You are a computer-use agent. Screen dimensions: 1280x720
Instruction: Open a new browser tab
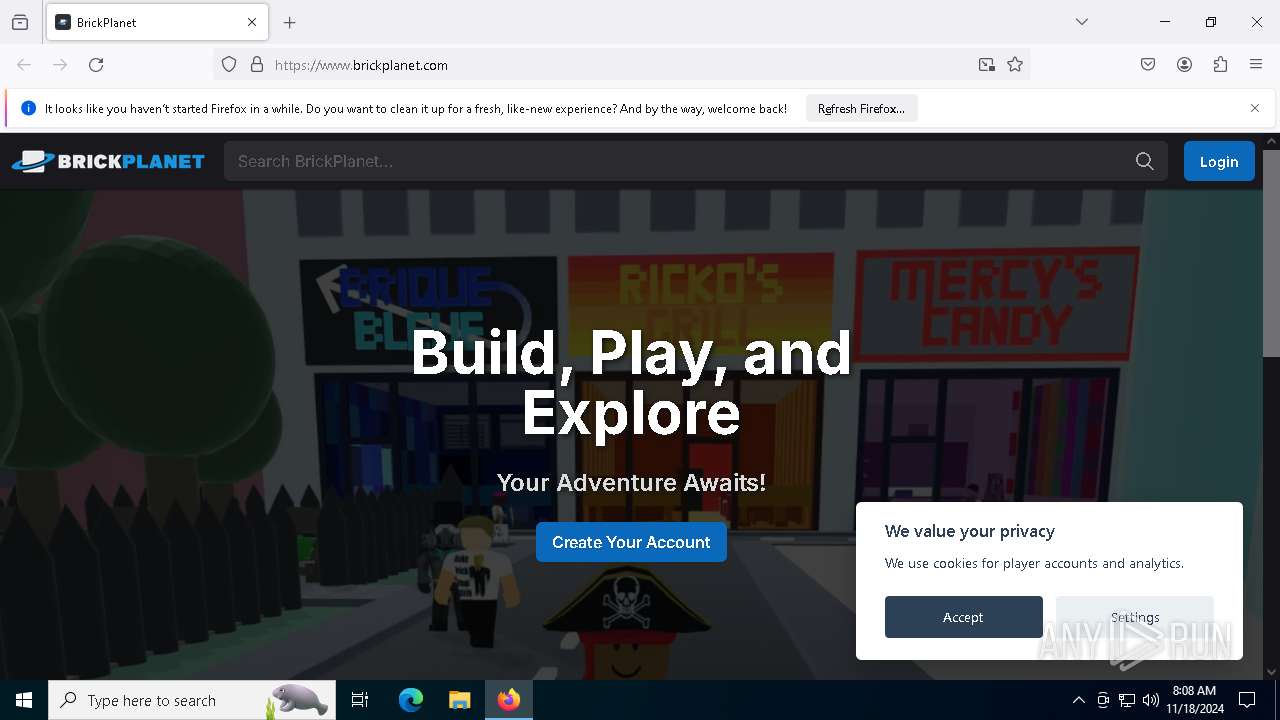coord(290,22)
